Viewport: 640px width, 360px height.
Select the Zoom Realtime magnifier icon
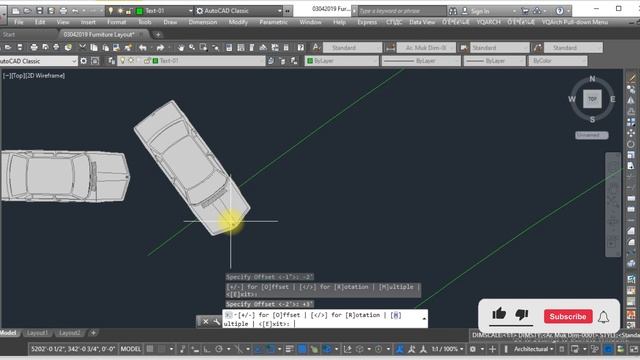192,48
